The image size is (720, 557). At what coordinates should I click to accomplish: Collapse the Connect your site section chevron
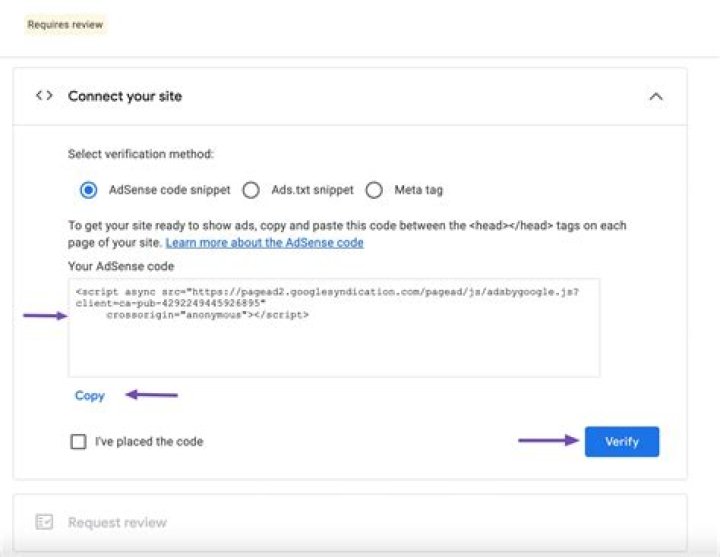(656, 96)
